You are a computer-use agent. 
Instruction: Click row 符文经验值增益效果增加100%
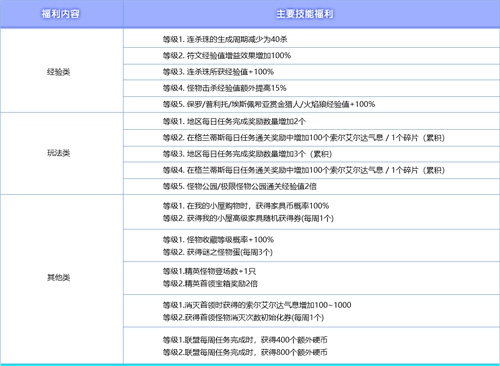tap(311, 56)
